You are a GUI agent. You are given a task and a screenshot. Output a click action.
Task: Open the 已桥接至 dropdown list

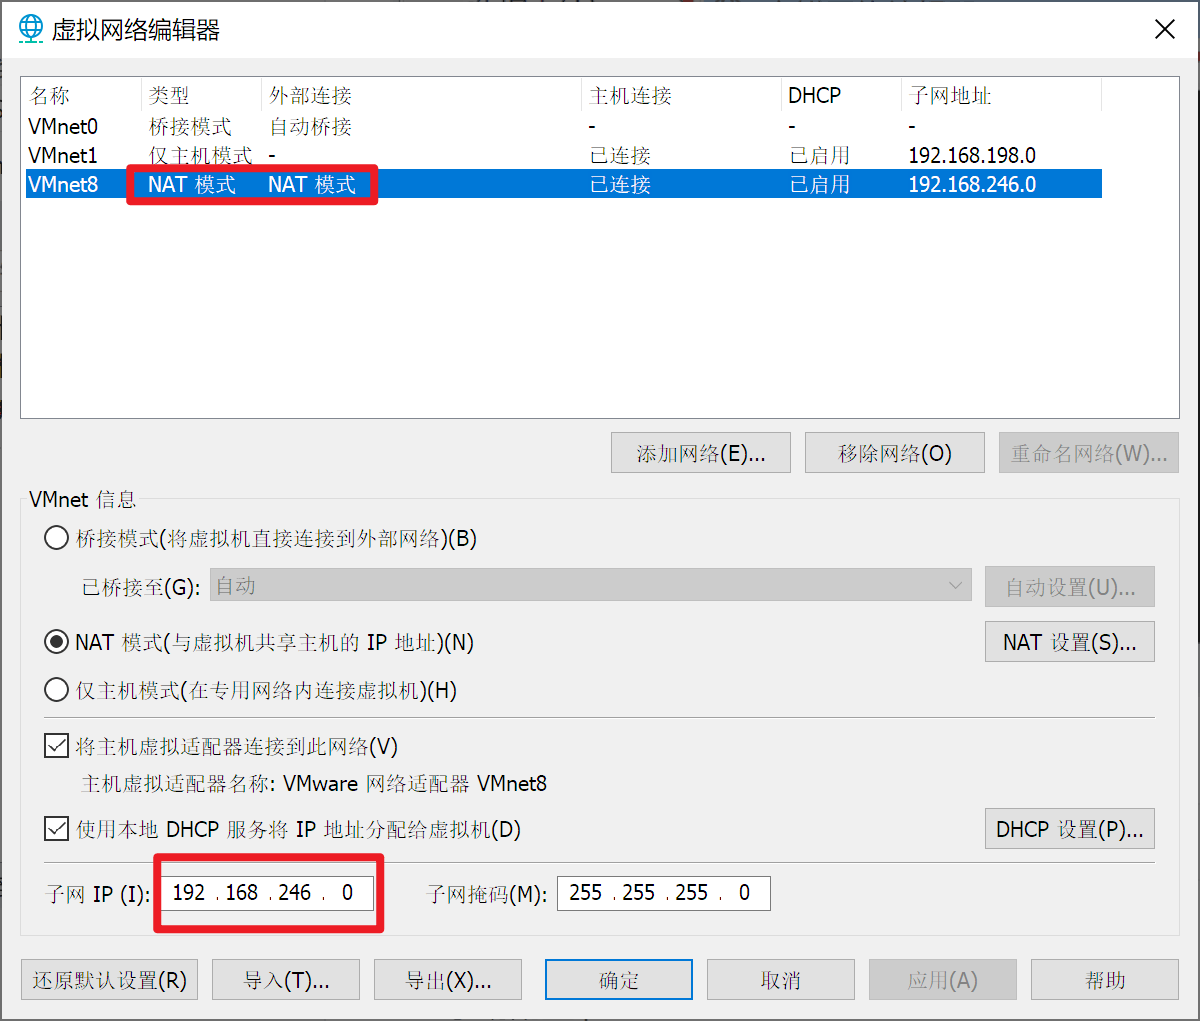[590, 586]
